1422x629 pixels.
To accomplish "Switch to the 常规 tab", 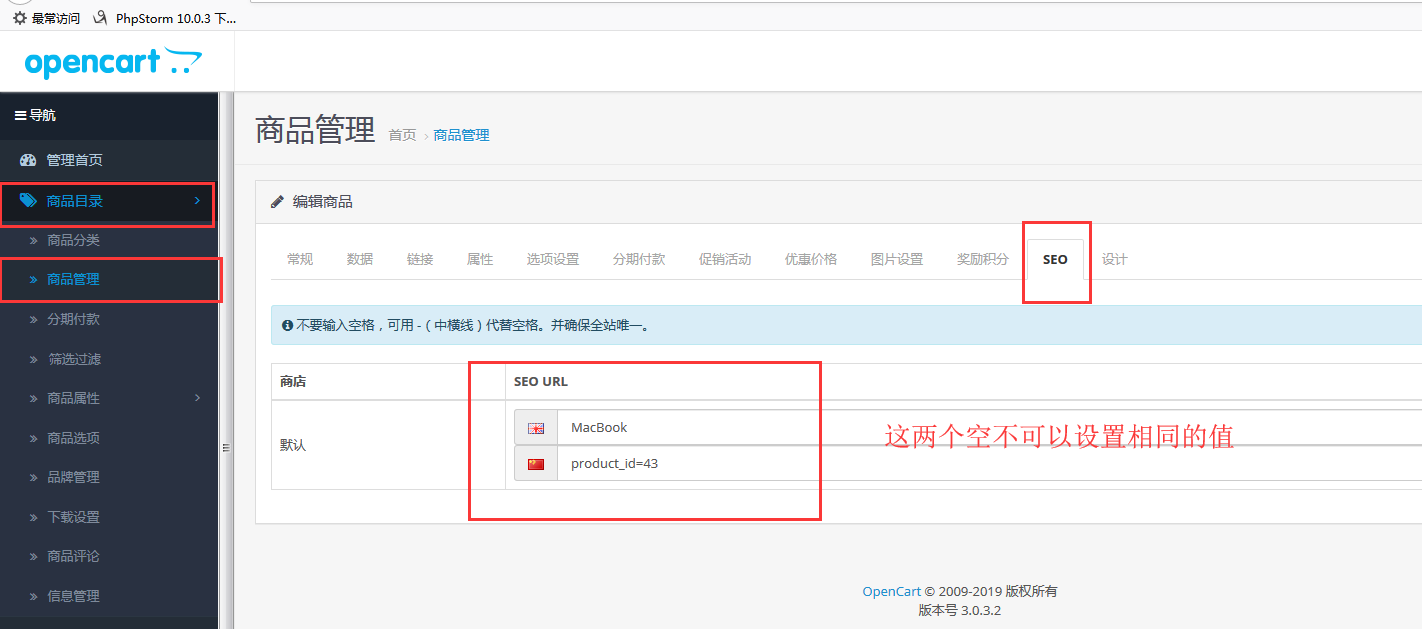I will [300, 259].
